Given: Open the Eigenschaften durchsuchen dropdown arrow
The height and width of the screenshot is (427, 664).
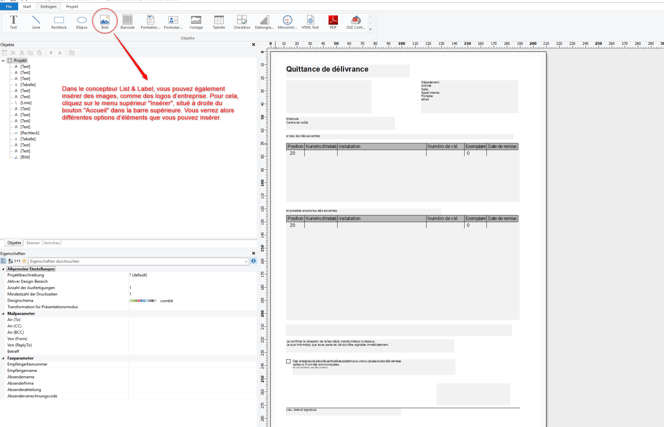Looking at the screenshot, I should [246, 261].
